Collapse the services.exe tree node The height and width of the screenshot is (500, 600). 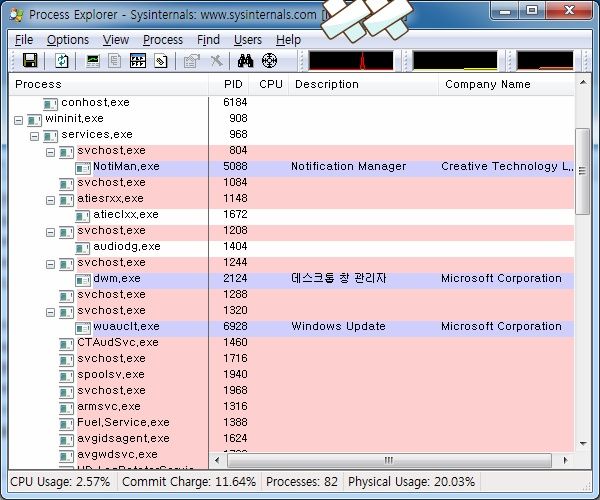34,136
